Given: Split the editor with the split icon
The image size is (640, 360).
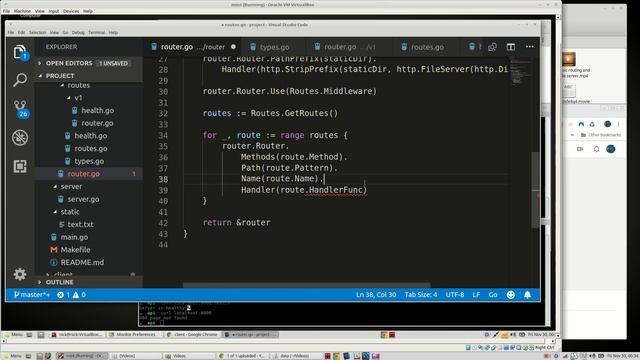Looking at the screenshot, I should 511,47.
